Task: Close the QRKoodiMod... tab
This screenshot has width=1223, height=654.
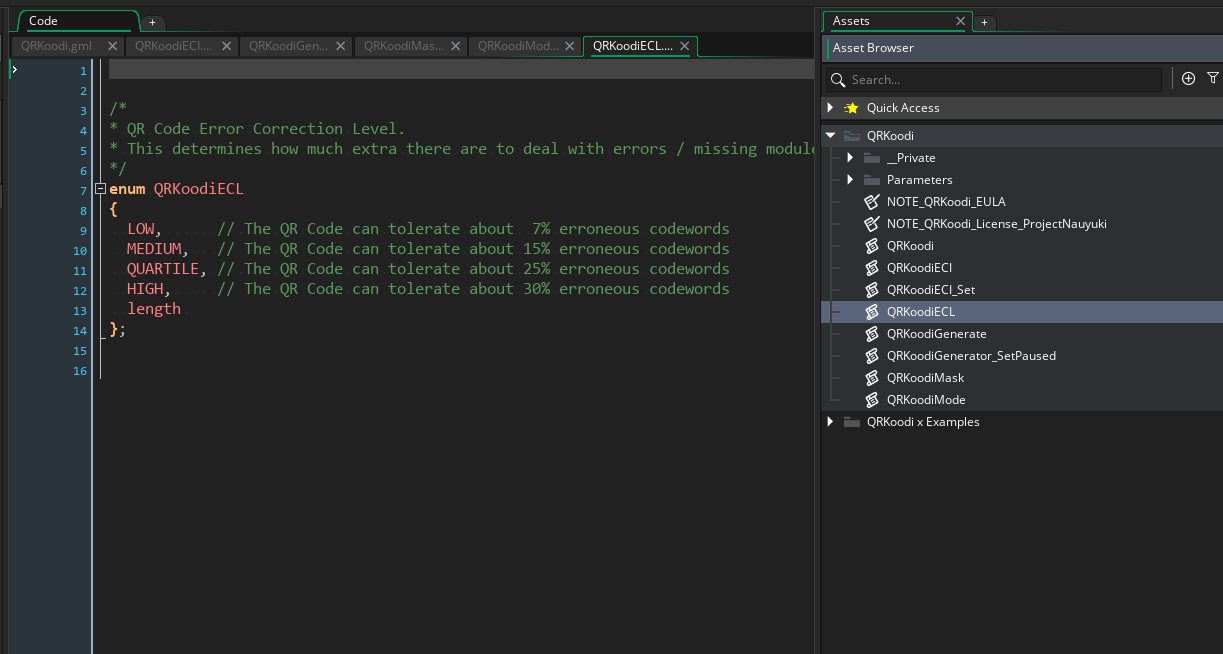Action: pos(569,46)
